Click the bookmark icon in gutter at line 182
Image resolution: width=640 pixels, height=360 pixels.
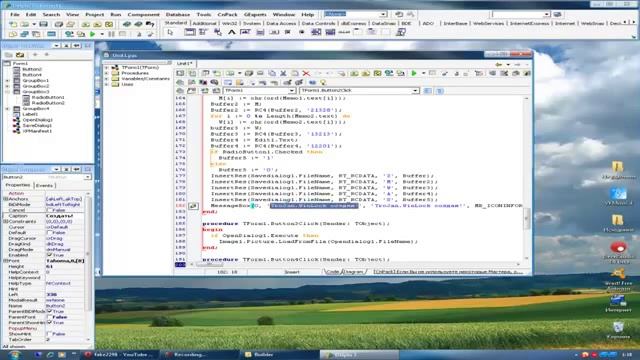pos(193,206)
